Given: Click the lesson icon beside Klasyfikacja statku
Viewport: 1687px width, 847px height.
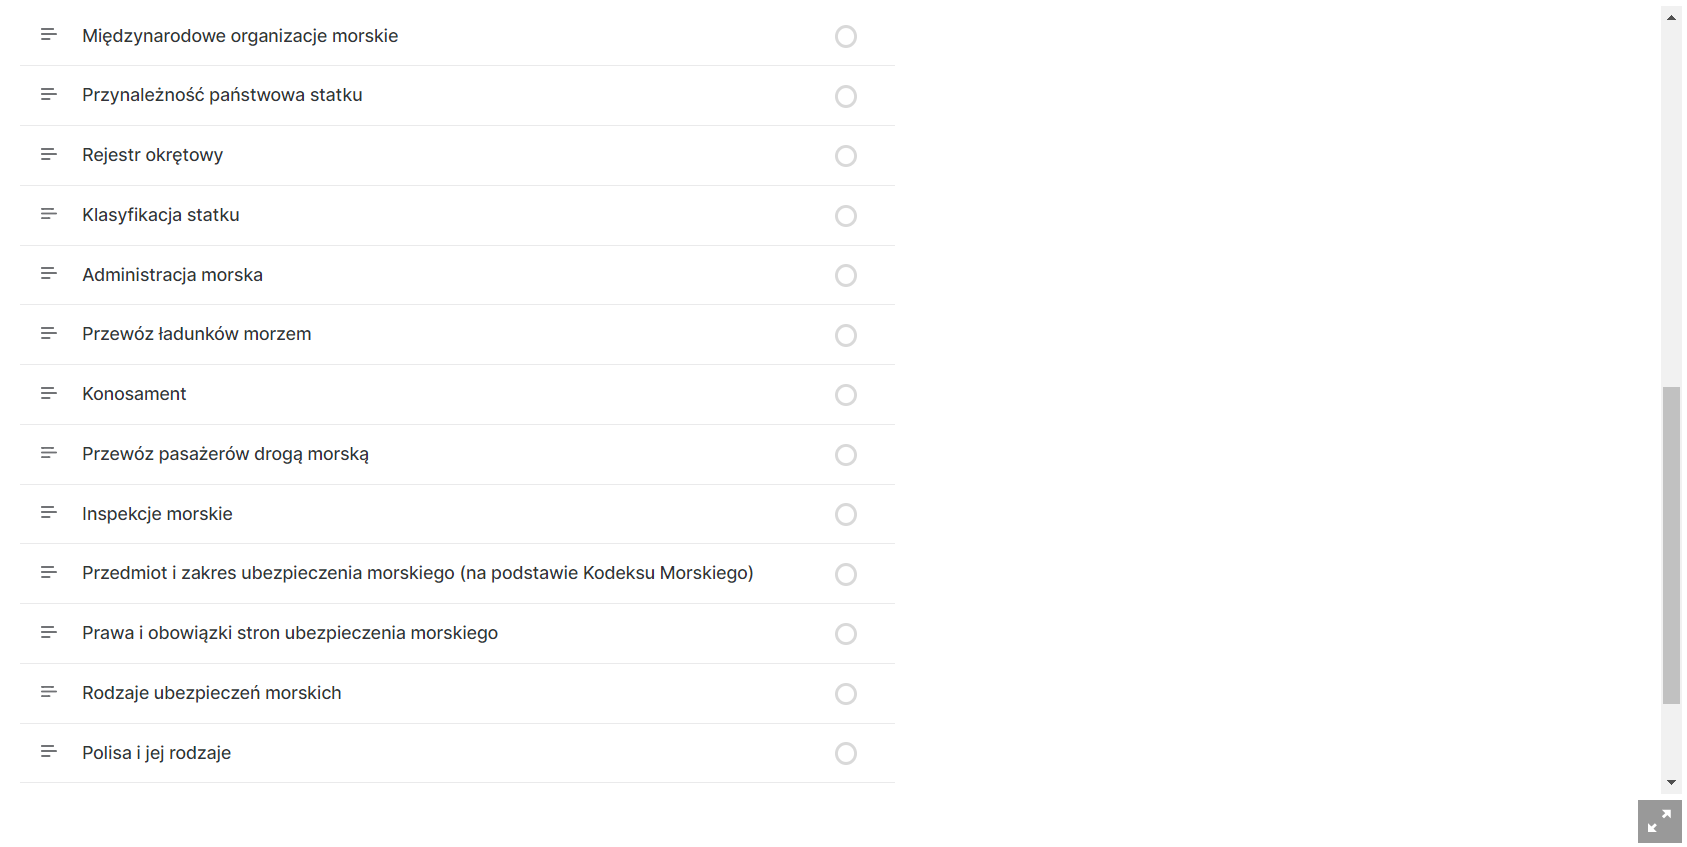Looking at the screenshot, I should 48,214.
